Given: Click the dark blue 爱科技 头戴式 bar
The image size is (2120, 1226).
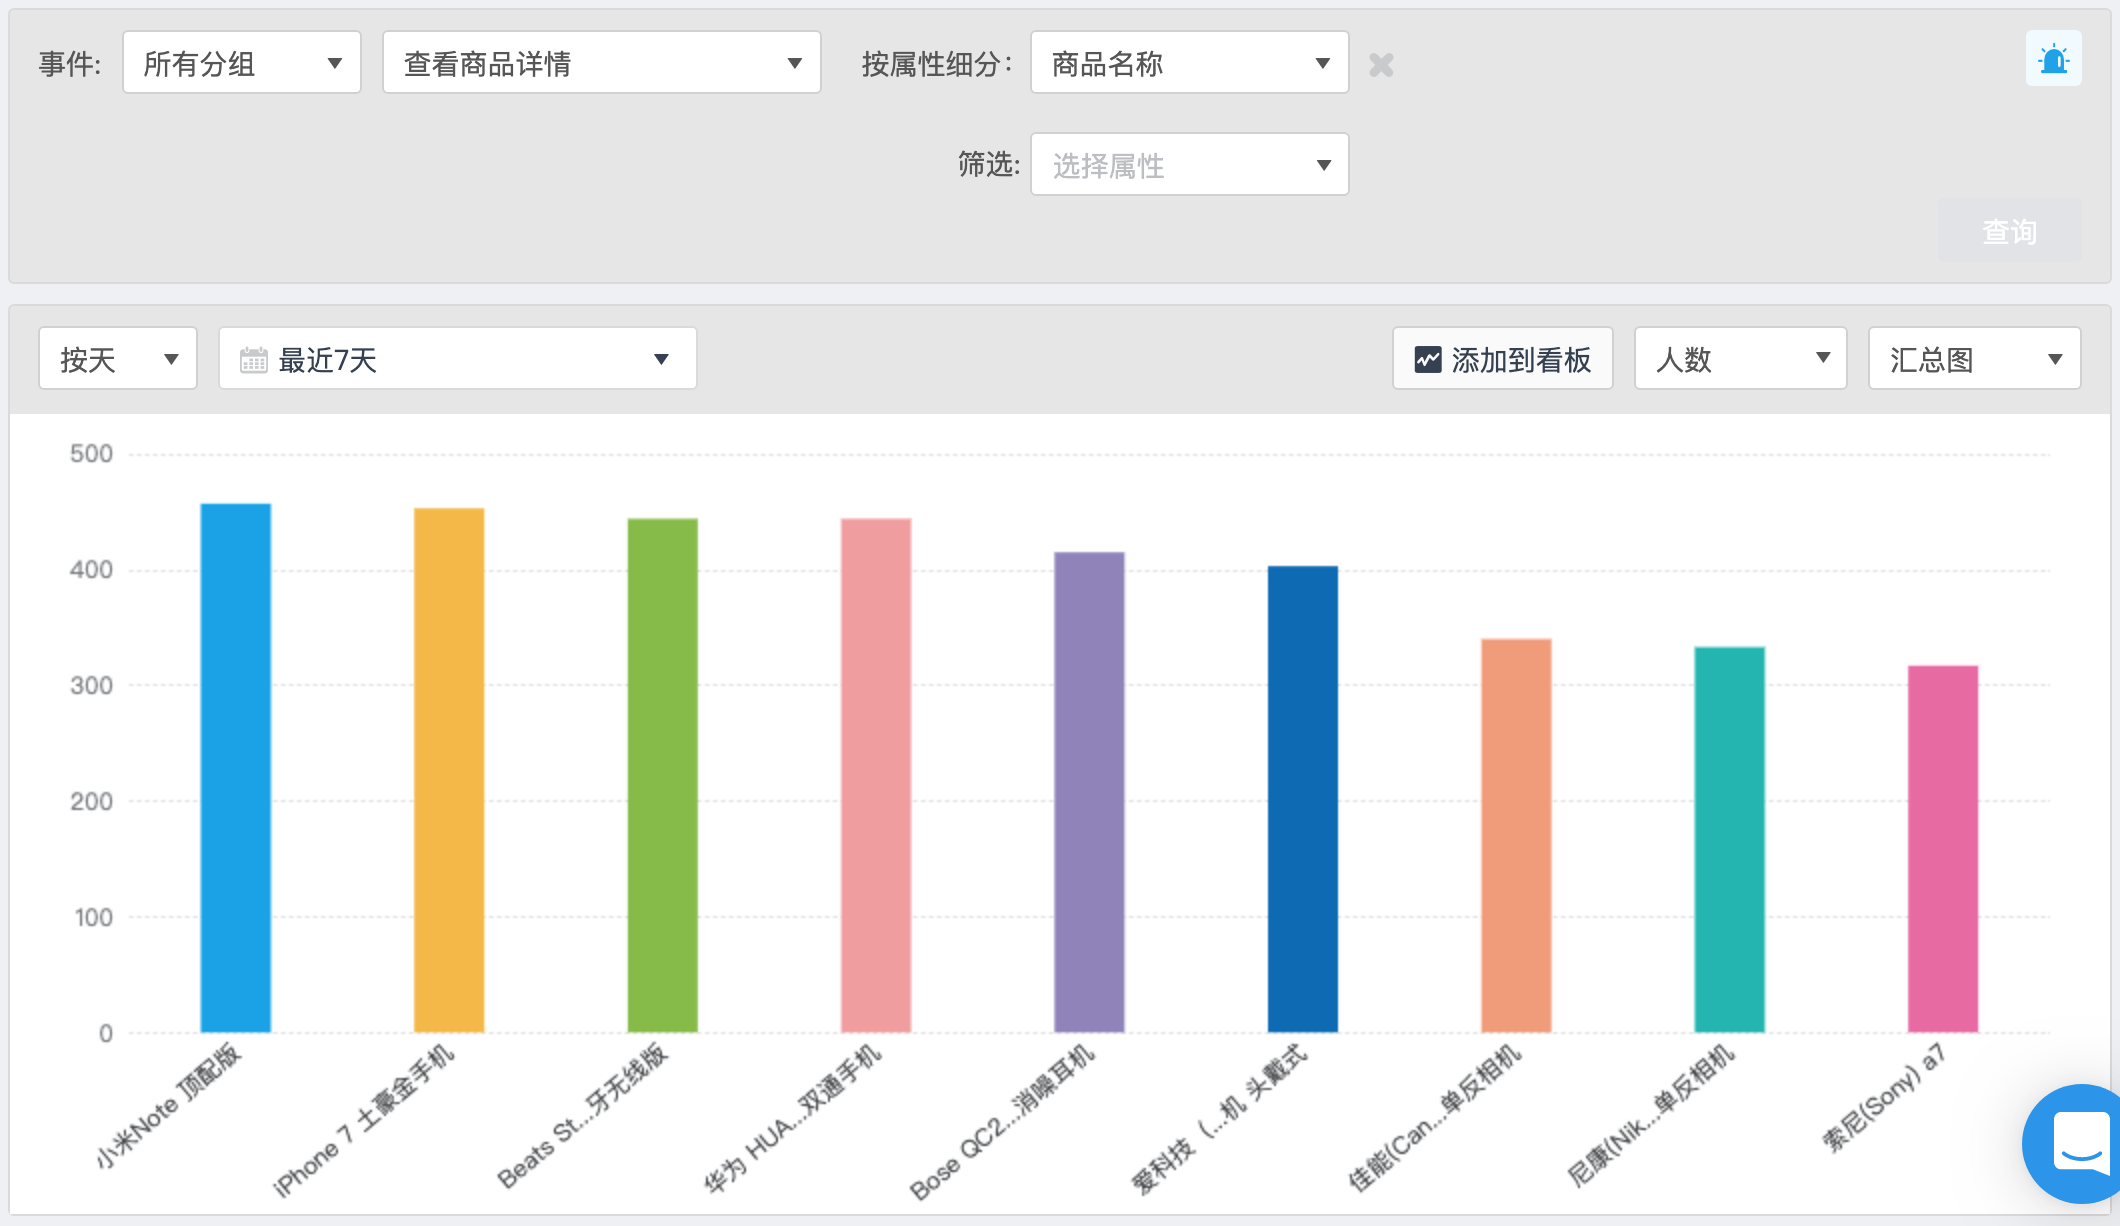Looking at the screenshot, I should 1303,799.
